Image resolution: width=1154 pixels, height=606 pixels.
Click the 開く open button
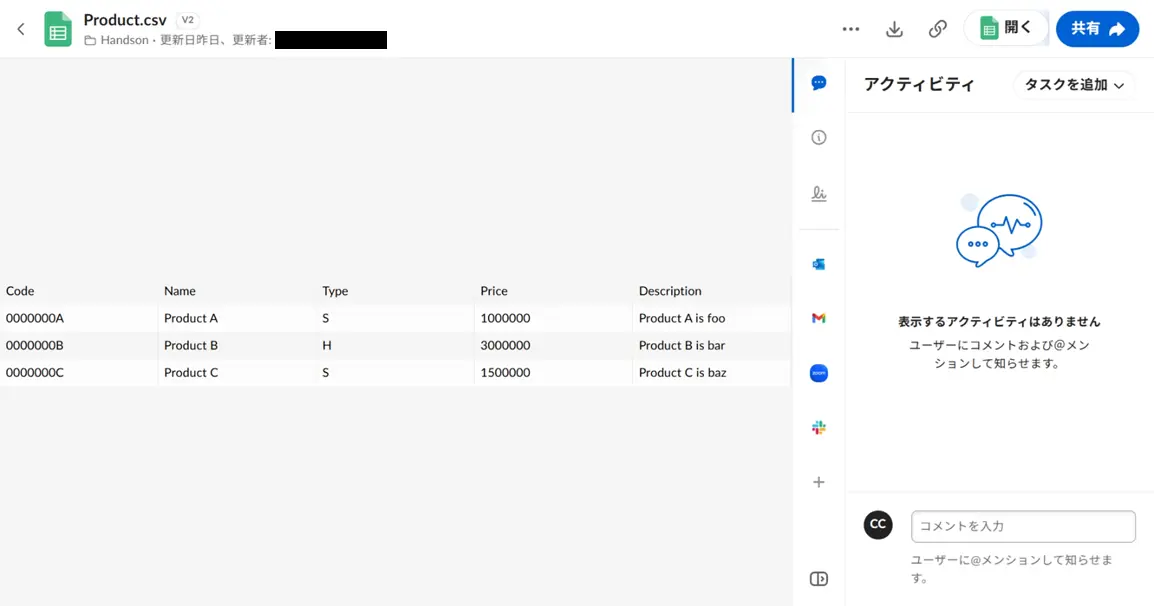1006,29
